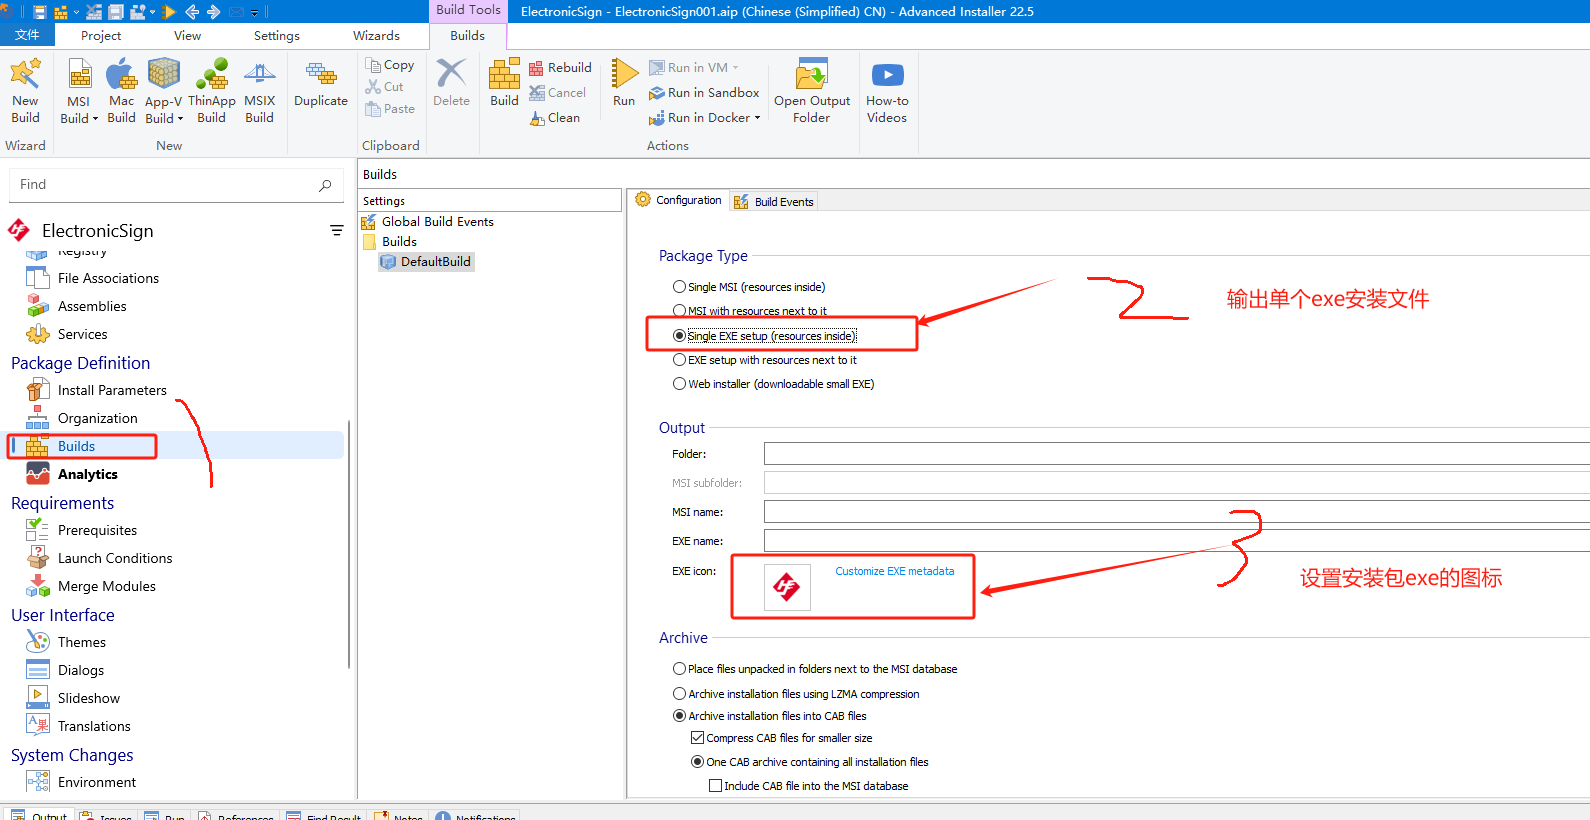Viewport: 1590px width, 820px height.
Task: Duplicate the selected build
Action: [321, 85]
